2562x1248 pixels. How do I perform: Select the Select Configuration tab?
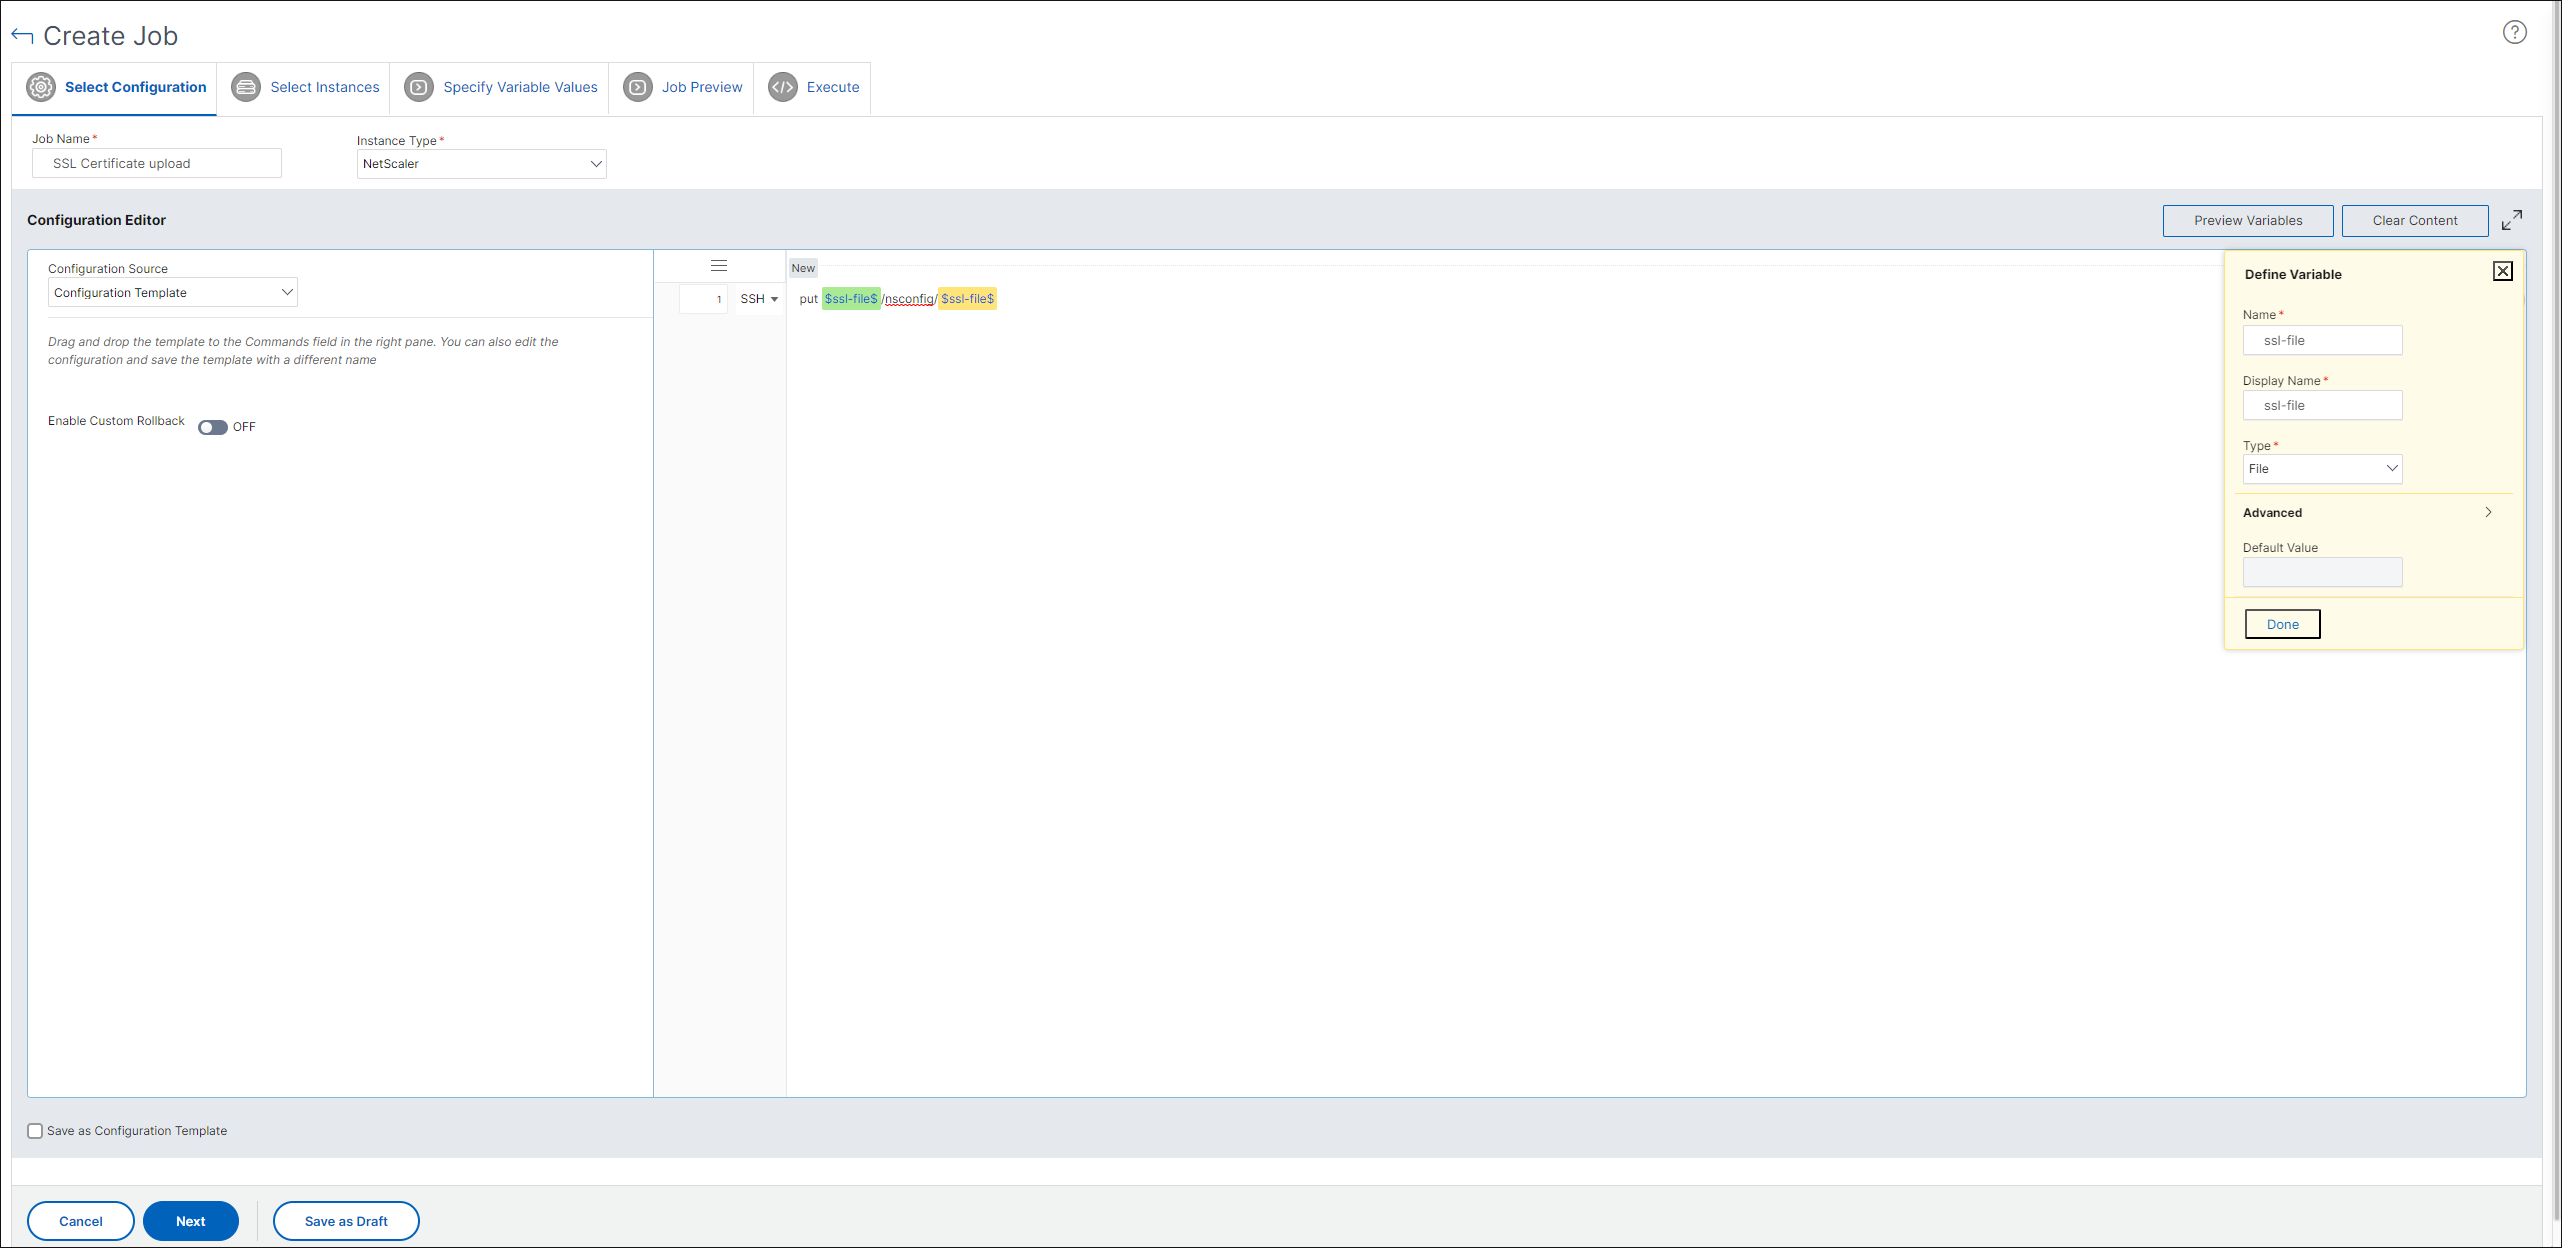(x=116, y=87)
